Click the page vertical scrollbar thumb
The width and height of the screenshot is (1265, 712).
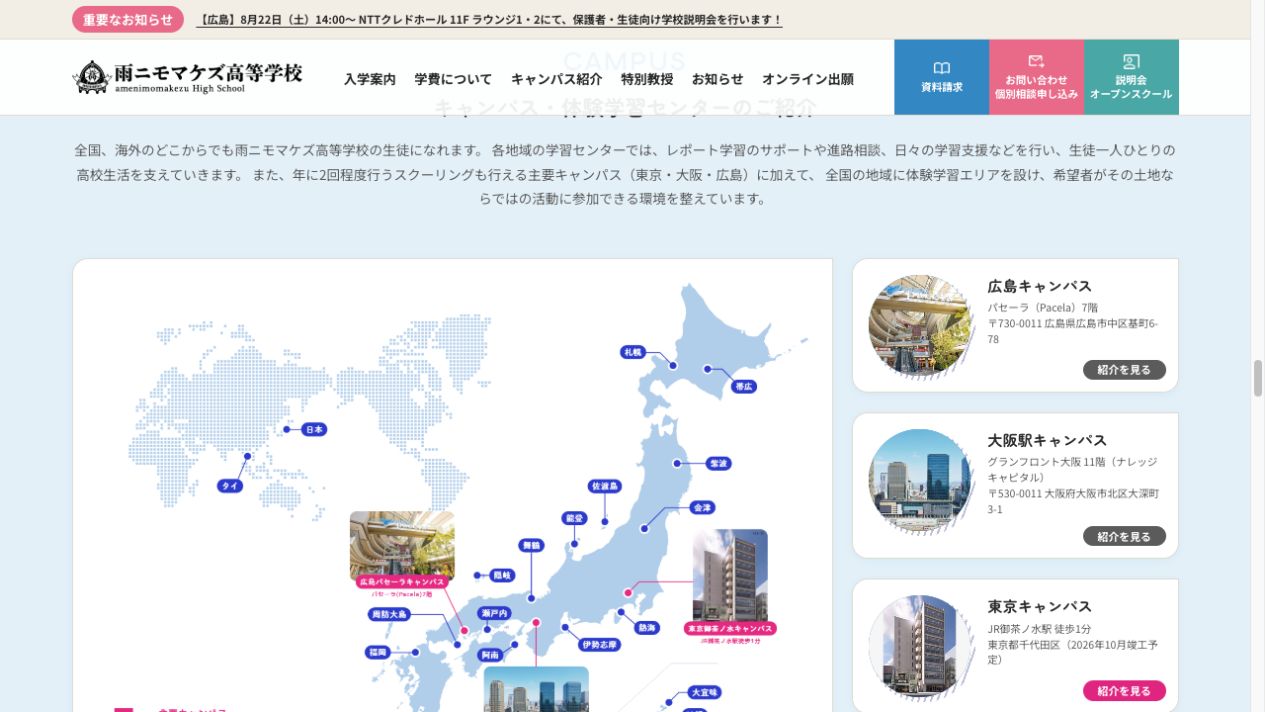pyautogui.click(x=1258, y=378)
